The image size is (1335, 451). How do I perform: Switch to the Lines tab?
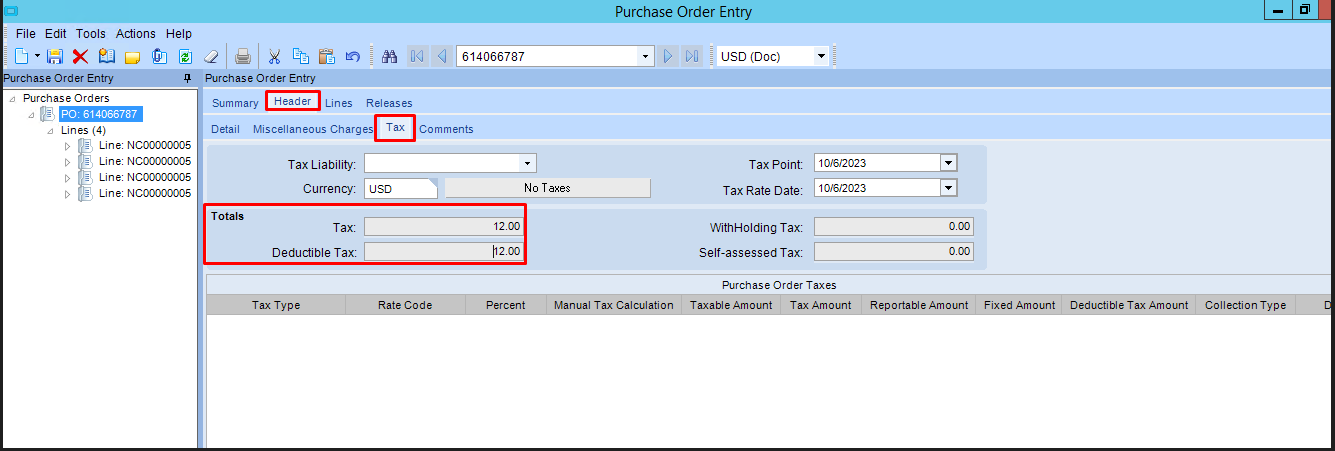point(339,103)
